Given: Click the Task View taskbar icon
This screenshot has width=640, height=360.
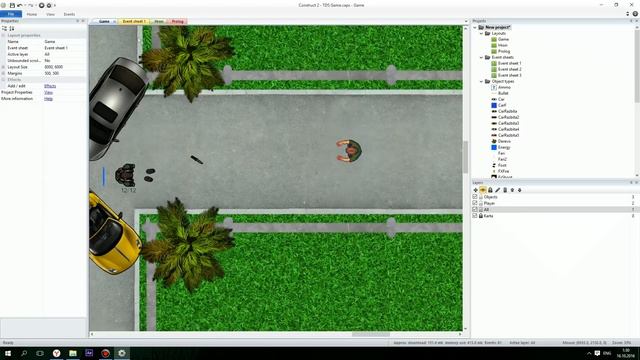Looking at the screenshot, I should (40, 353).
